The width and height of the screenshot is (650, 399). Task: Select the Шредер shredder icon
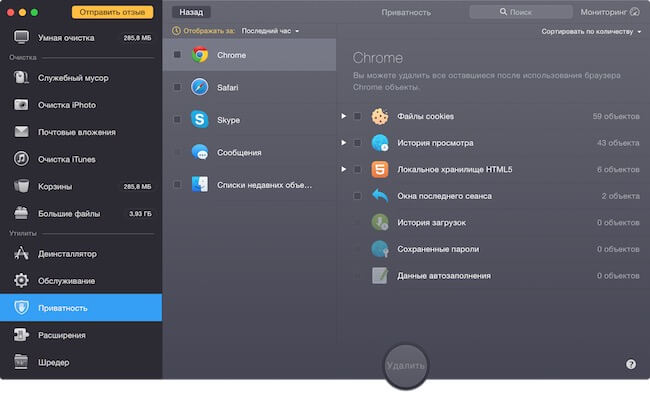click(x=21, y=362)
